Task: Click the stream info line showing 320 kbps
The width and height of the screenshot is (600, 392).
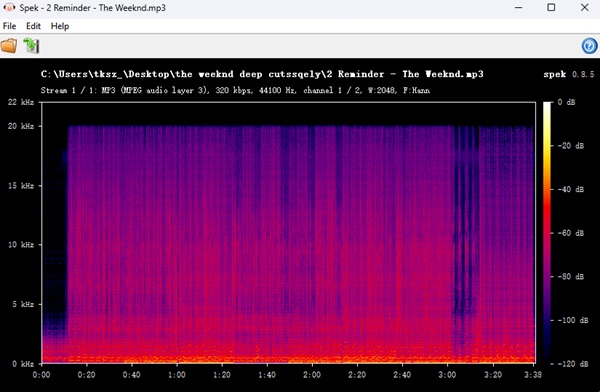Action: [x=235, y=91]
